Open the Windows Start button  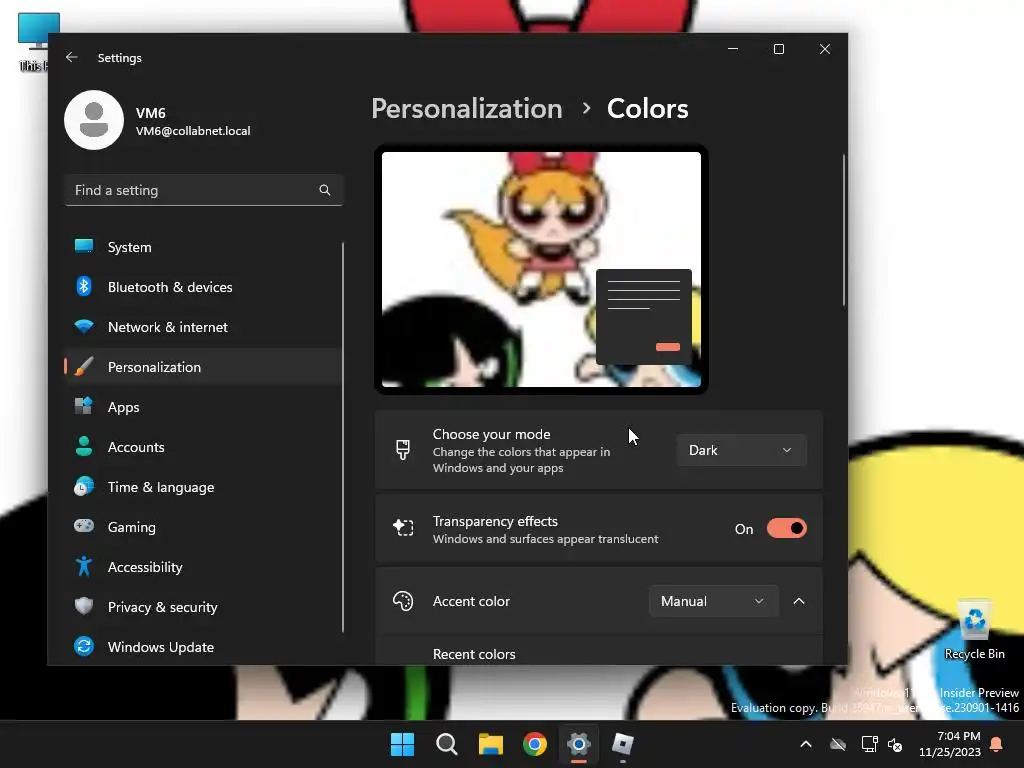(x=402, y=744)
